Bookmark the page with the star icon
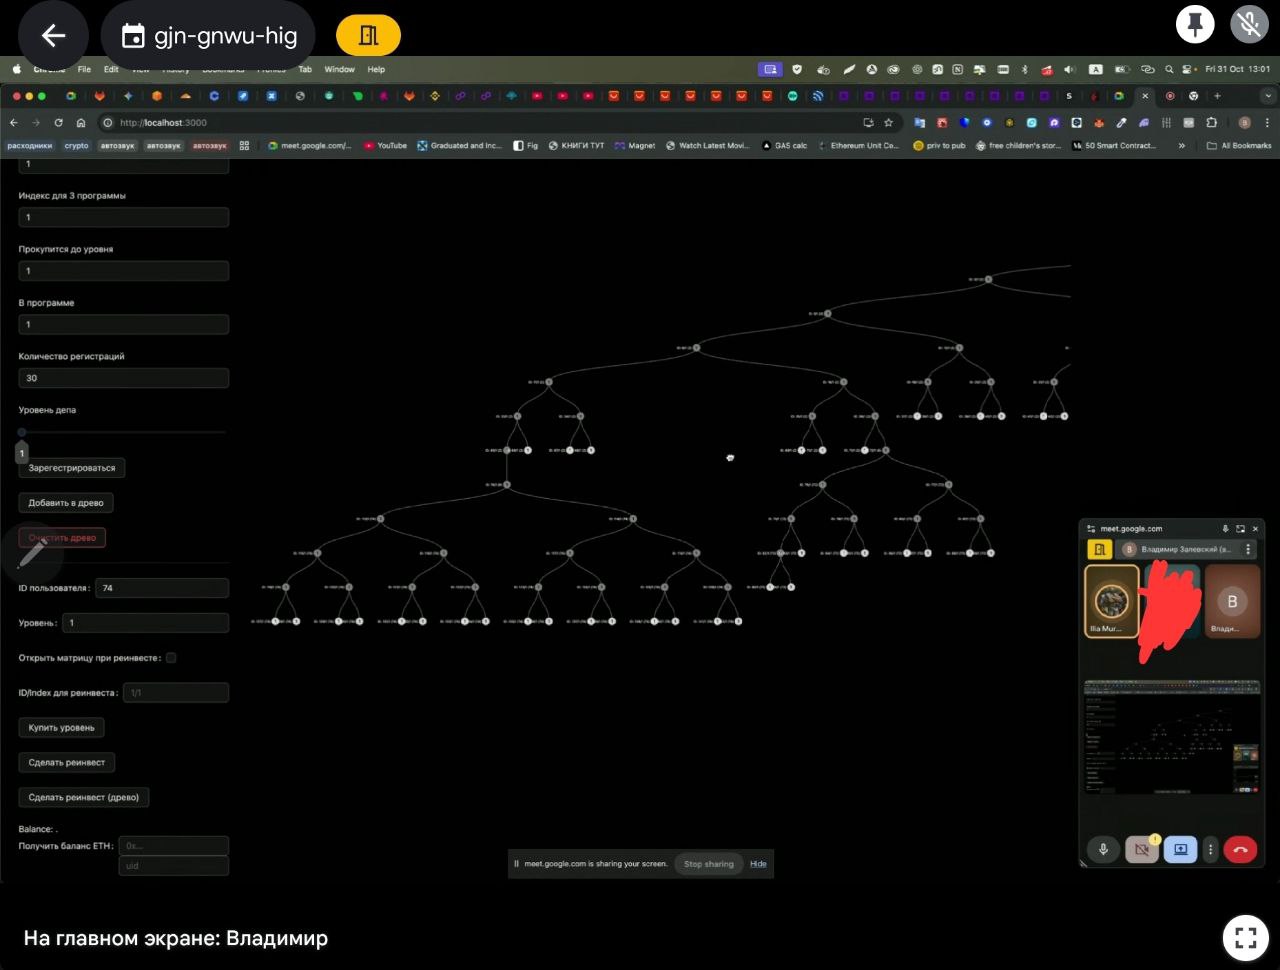The image size is (1280, 970). click(x=888, y=123)
